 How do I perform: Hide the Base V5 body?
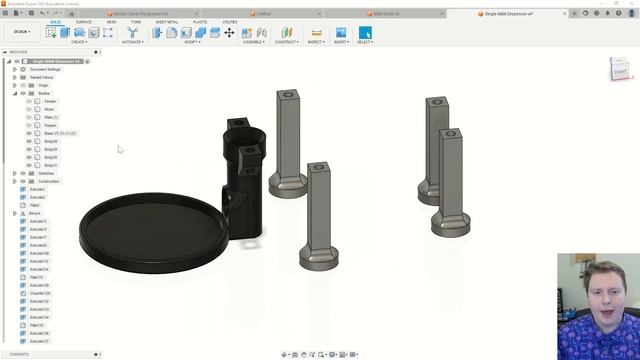click(x=29, y=133)
